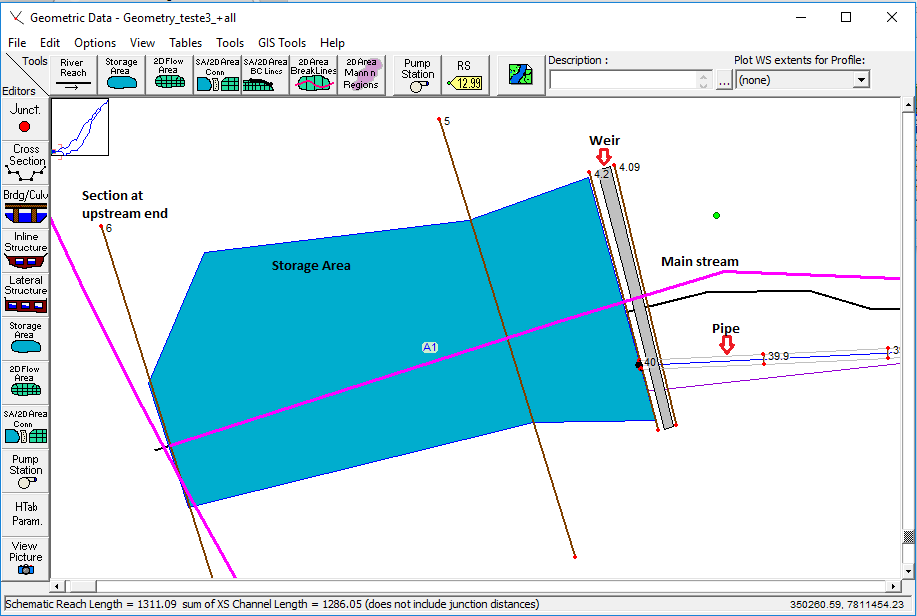The image size is (917, 616).
Task: Click the RS river station tool
Action: pos(464,74)
